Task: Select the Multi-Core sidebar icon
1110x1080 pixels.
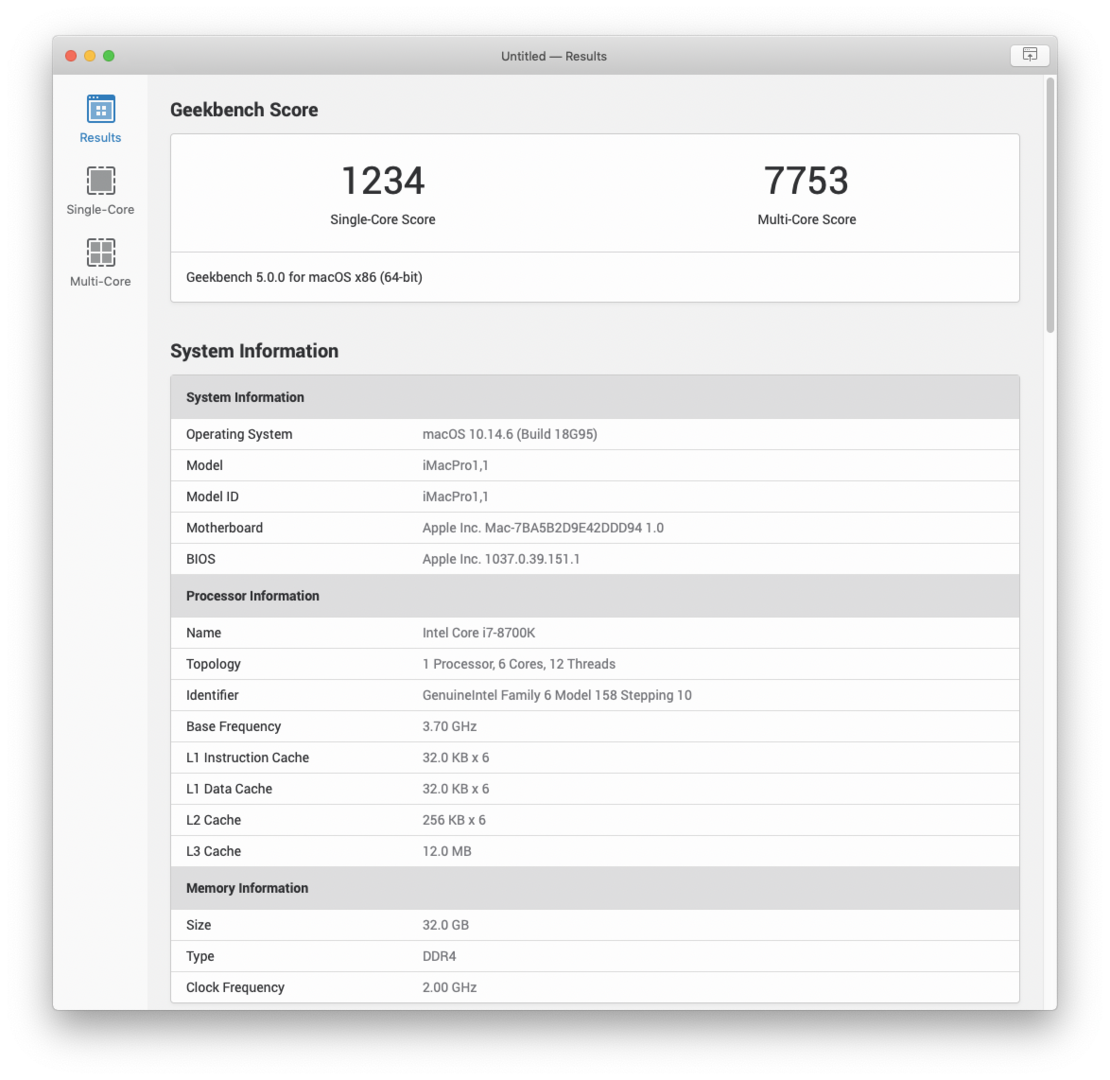Action: (x=101, y=253)
